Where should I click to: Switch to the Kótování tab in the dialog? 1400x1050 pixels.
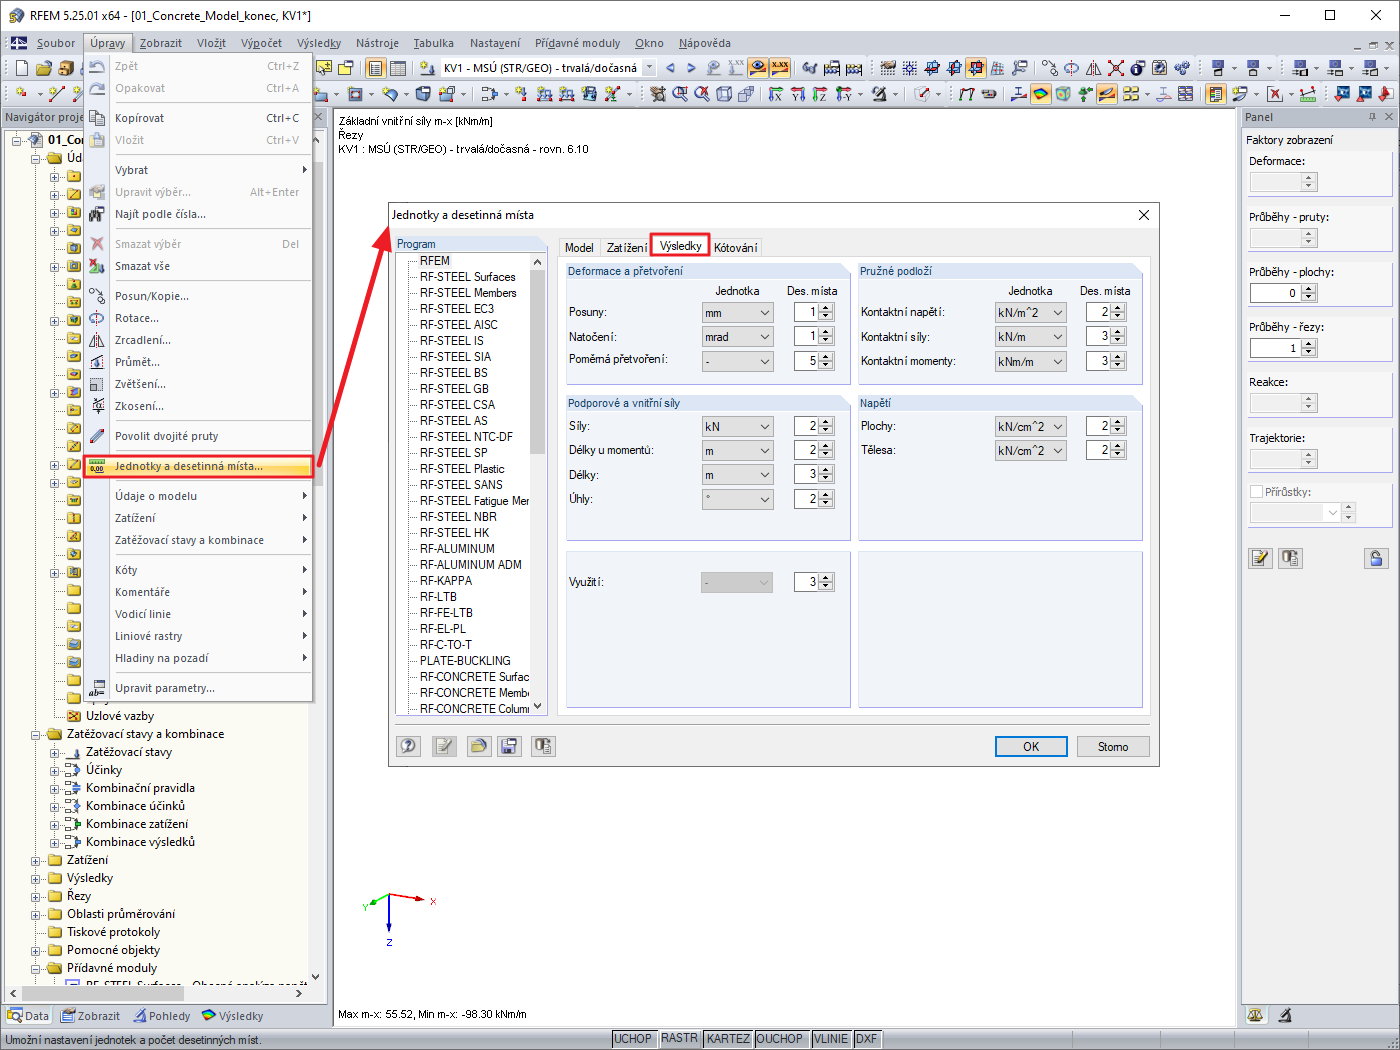pos(736,247)
